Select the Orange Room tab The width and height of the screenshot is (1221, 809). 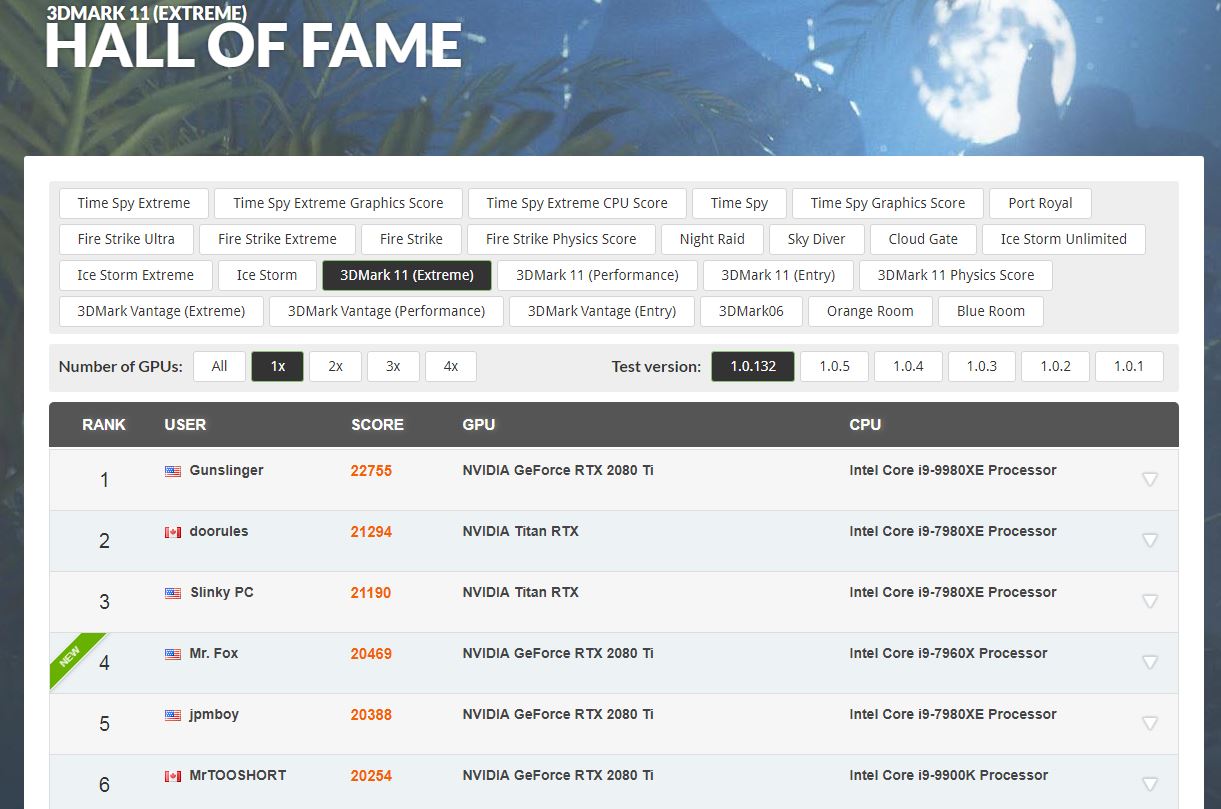coord(870,311)
